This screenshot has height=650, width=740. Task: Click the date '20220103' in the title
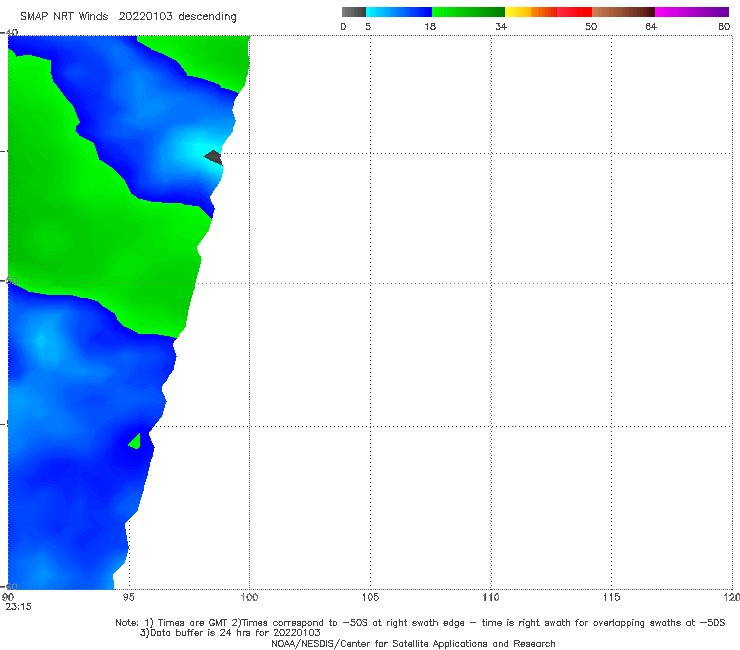145,17
